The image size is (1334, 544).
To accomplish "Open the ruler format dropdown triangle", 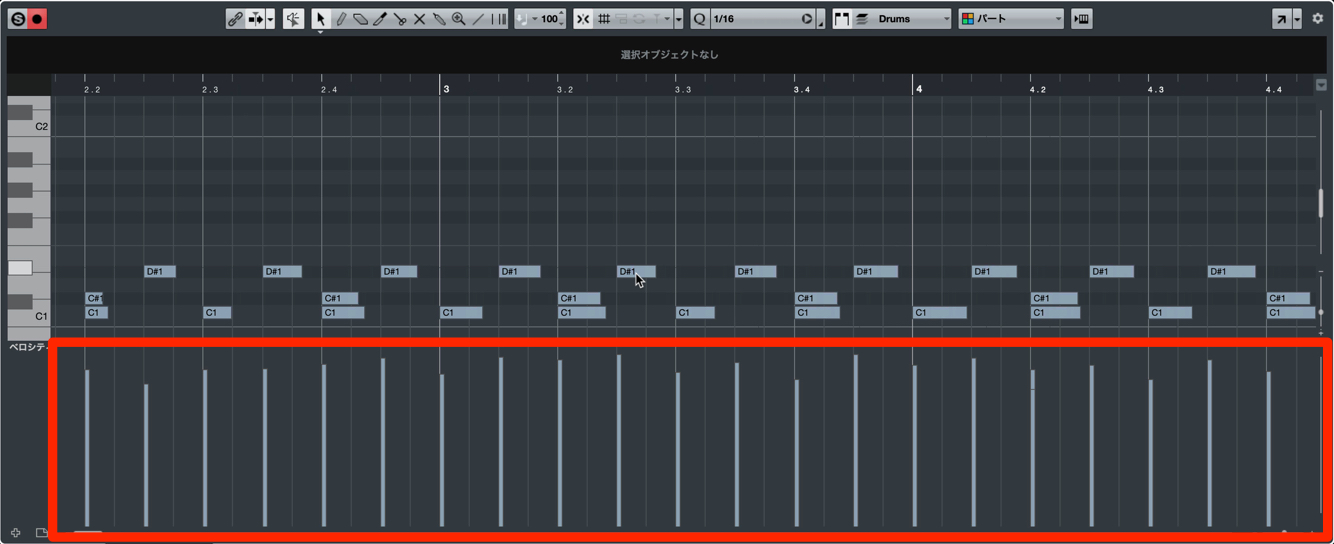I will (1321, 86).
